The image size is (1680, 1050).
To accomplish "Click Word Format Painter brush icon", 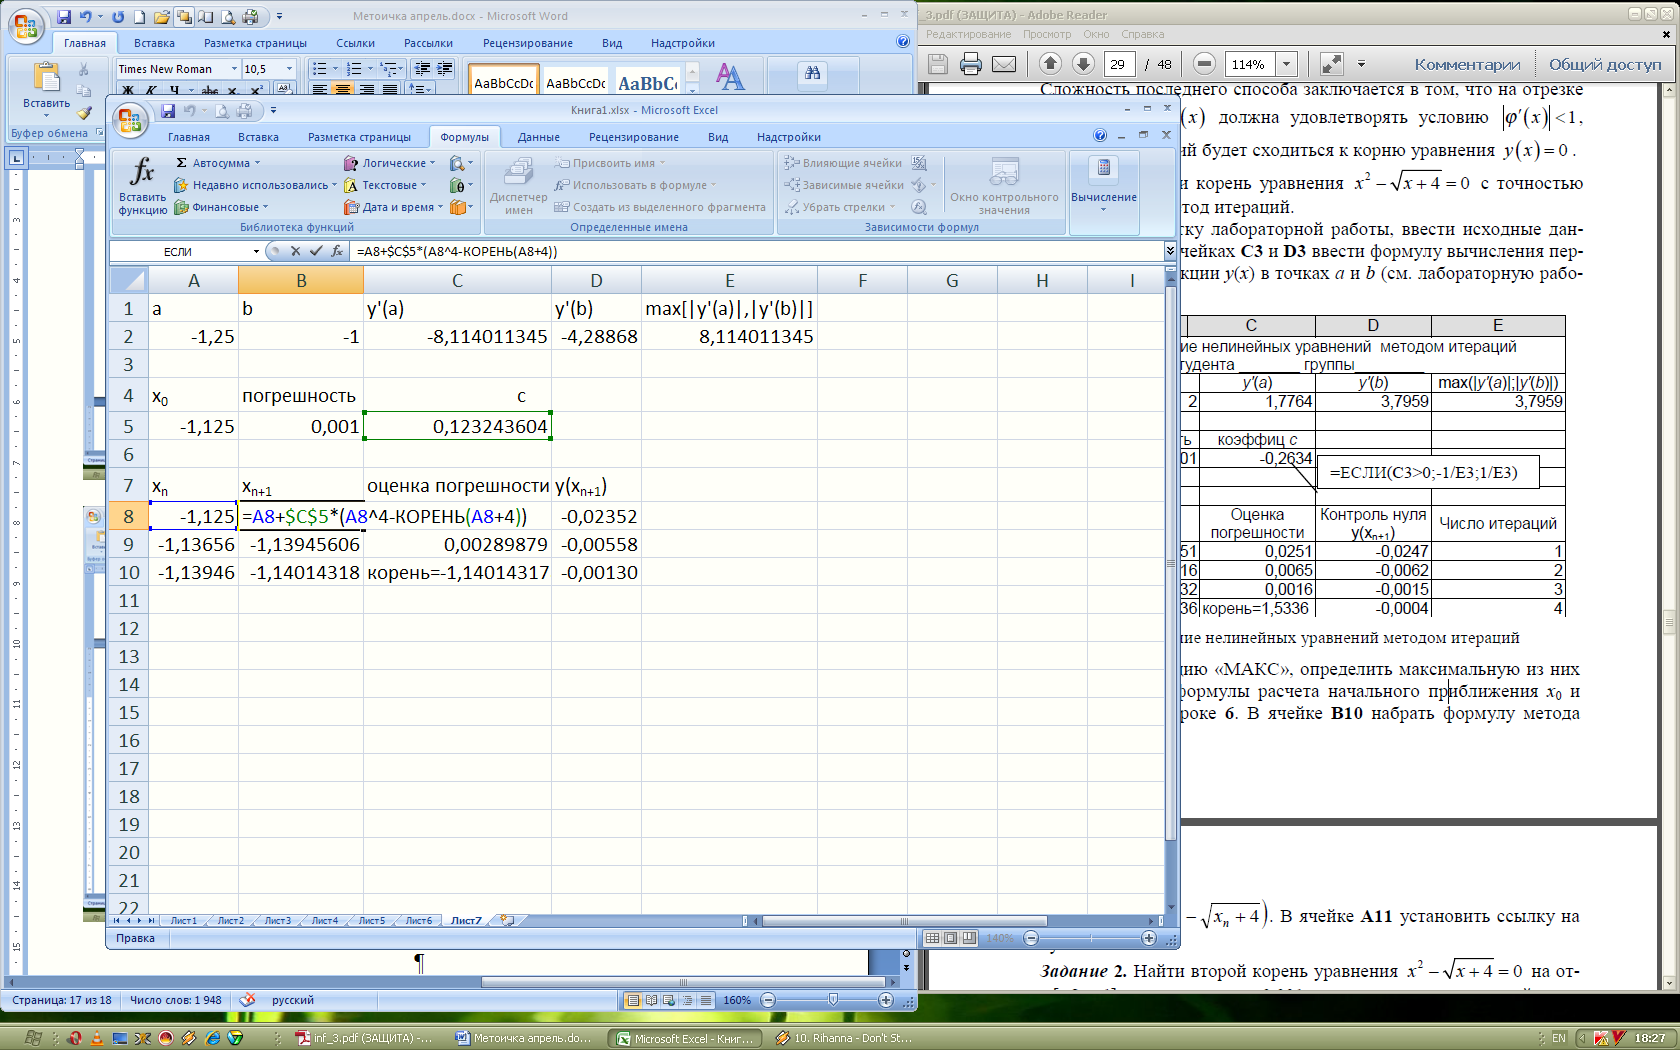I will [84, 112].
